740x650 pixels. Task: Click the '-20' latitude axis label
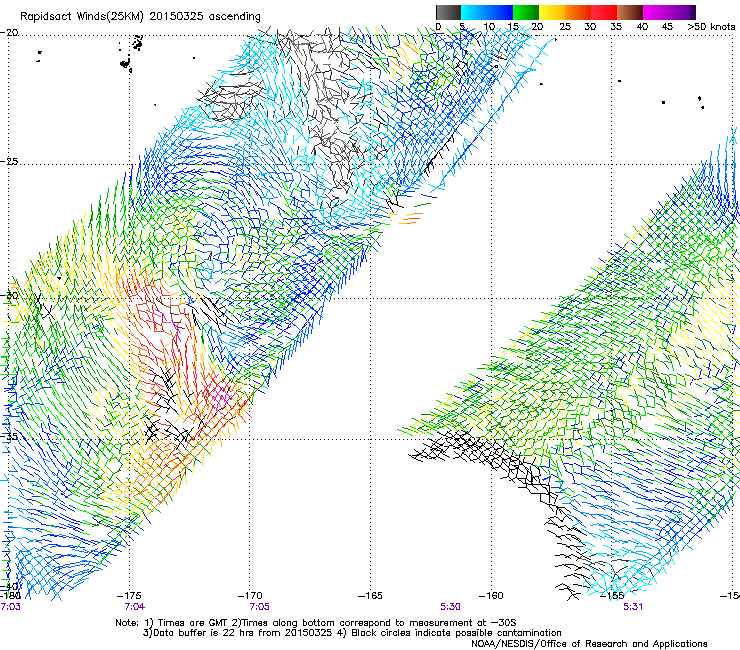pos(9,33)
